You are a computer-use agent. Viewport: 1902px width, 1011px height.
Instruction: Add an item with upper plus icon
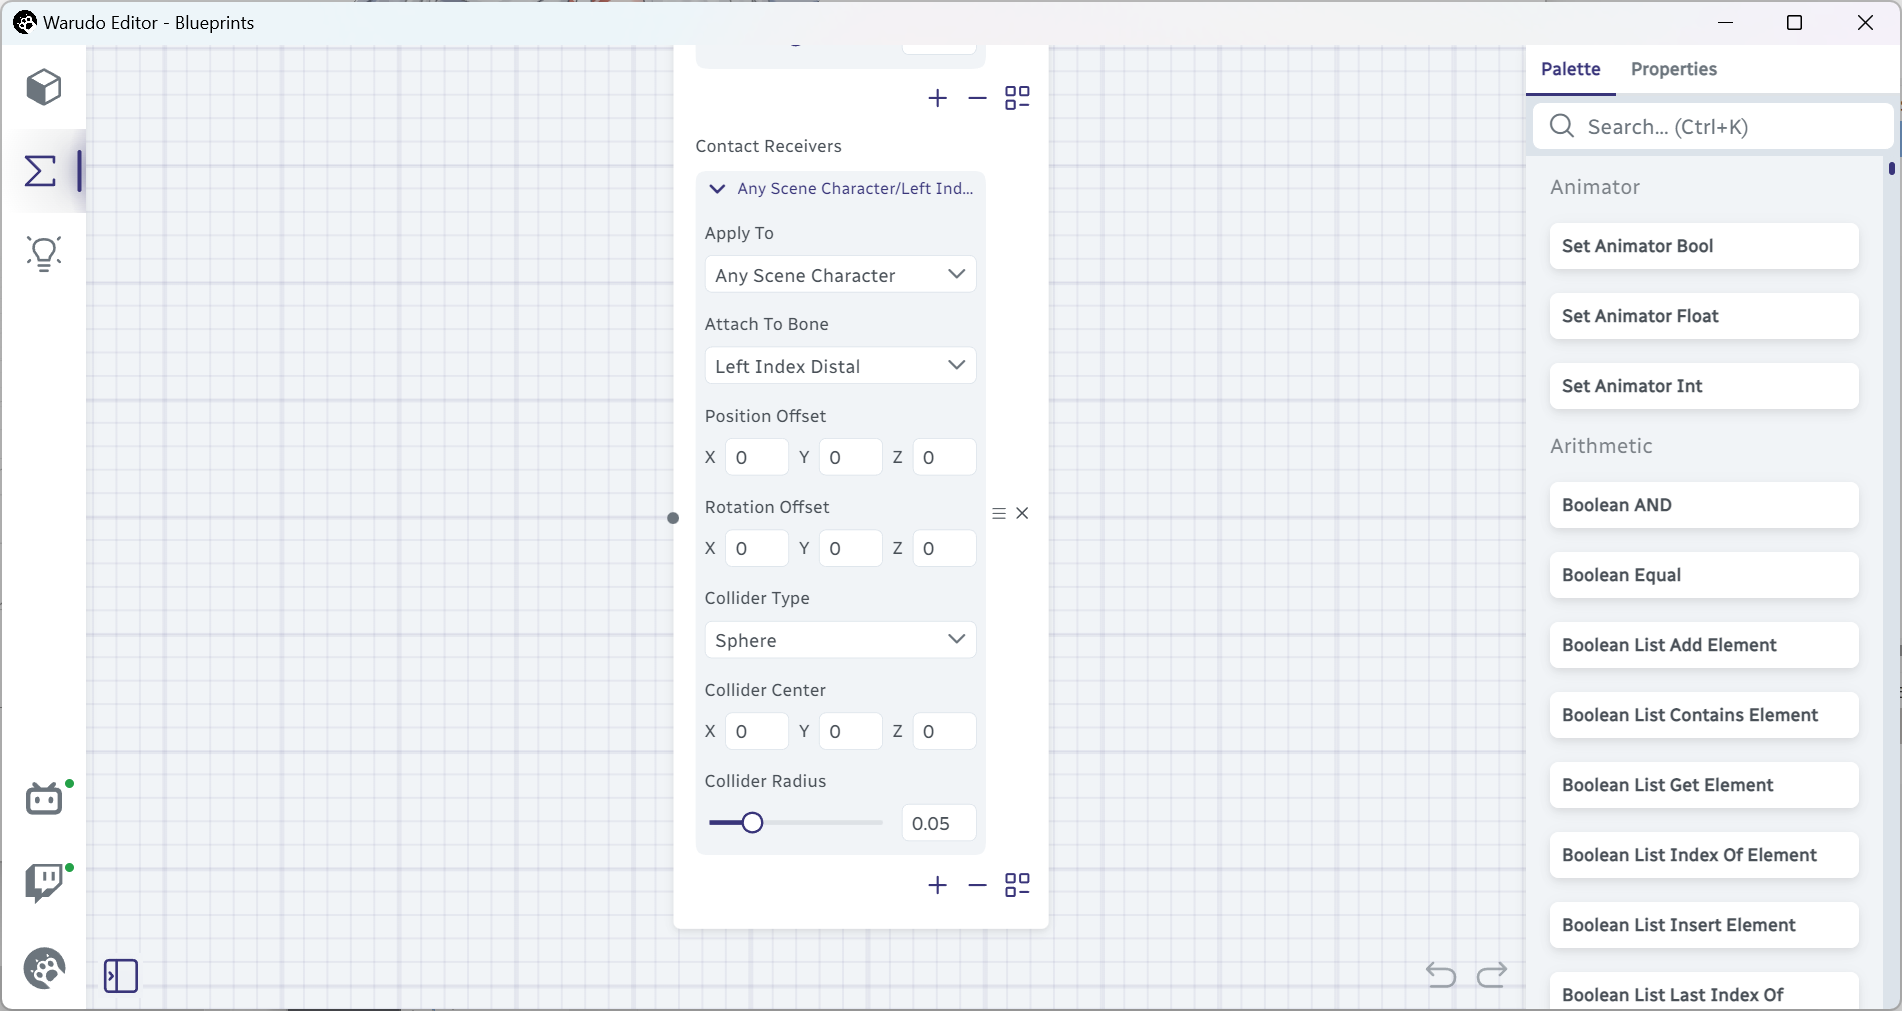click(x=937, y=98)
